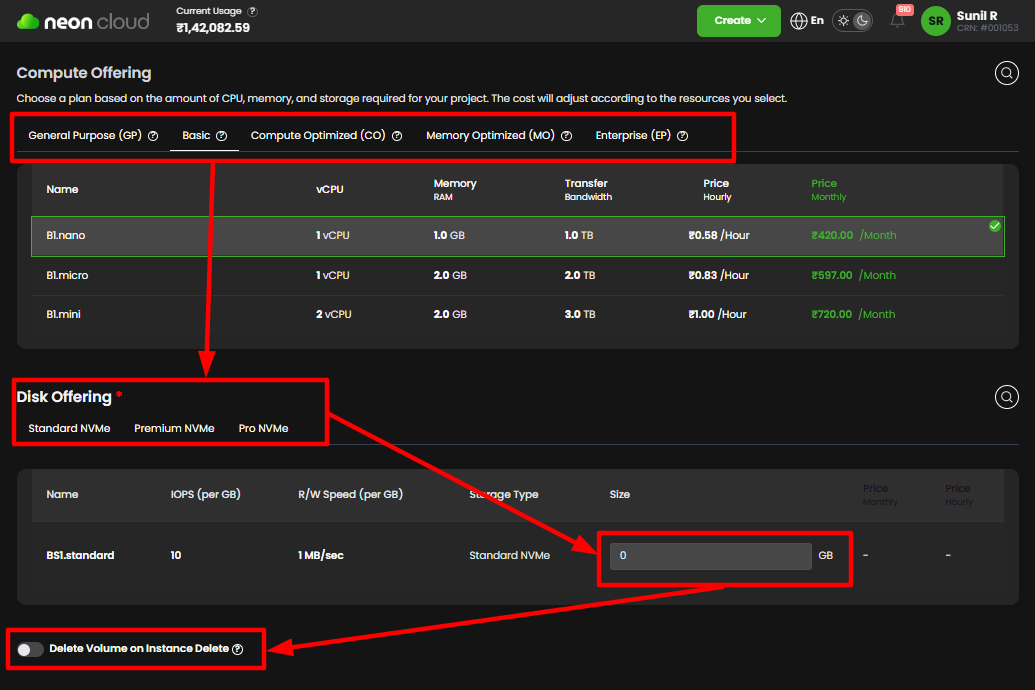This screenshot has height=690, width=1035.
Task: Switch the light/dark theme toggle
Action: [853, 21]
